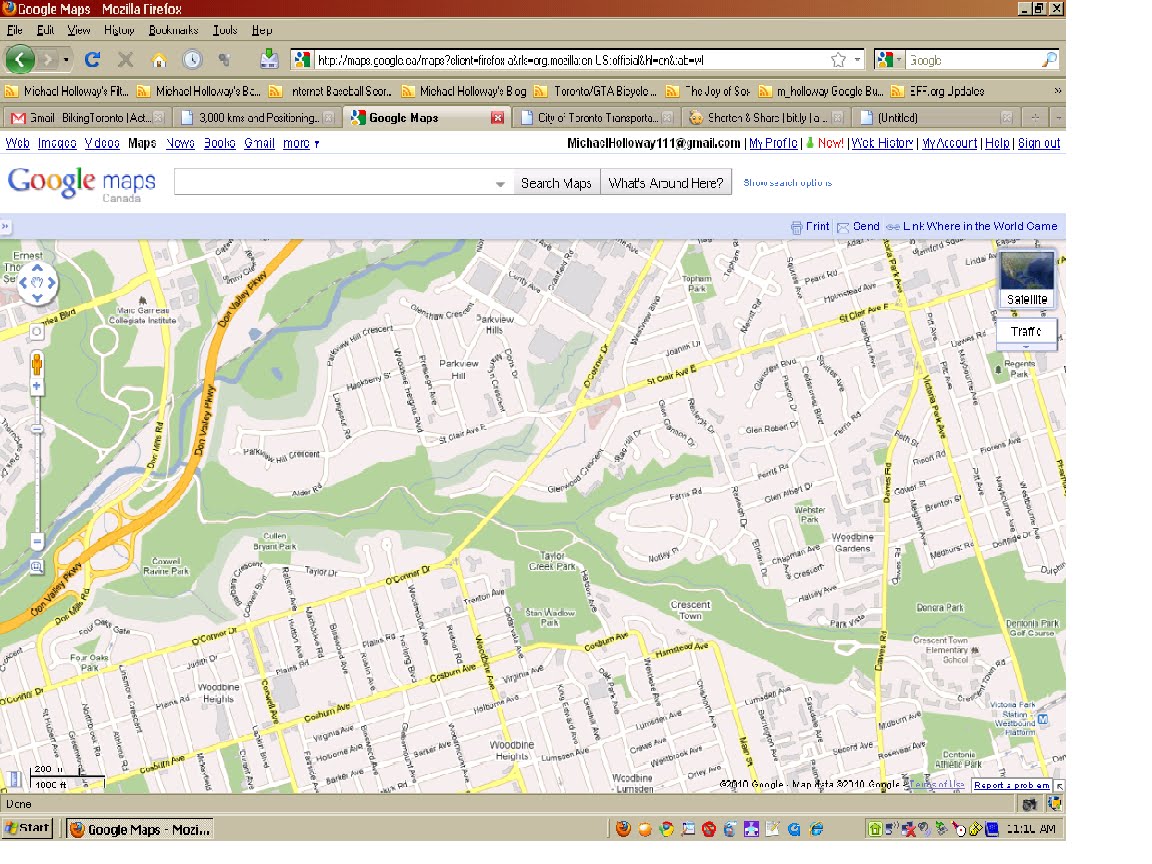Open the Home page icon
The height and width of the screenshot is (864, 1152).
pyautogui.click(x=159, y=60)
